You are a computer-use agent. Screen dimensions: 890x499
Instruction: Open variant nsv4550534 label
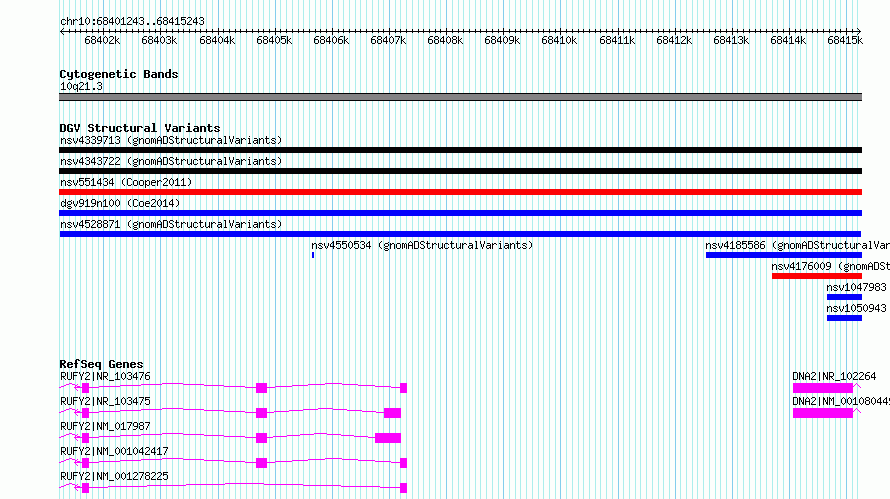pos(422,245)
